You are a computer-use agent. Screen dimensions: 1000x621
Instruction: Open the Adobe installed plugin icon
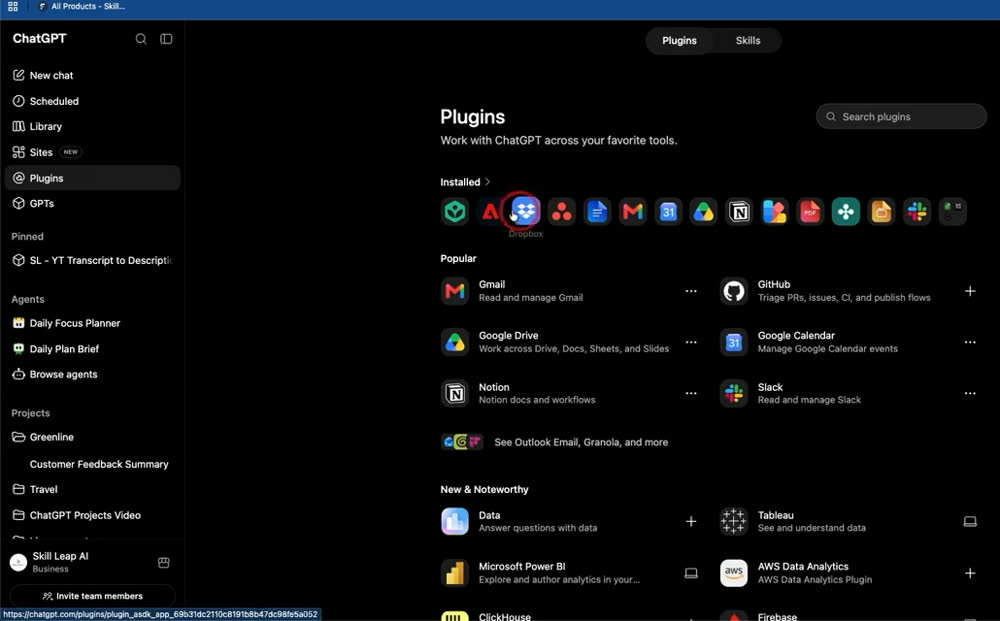(490, 211)
